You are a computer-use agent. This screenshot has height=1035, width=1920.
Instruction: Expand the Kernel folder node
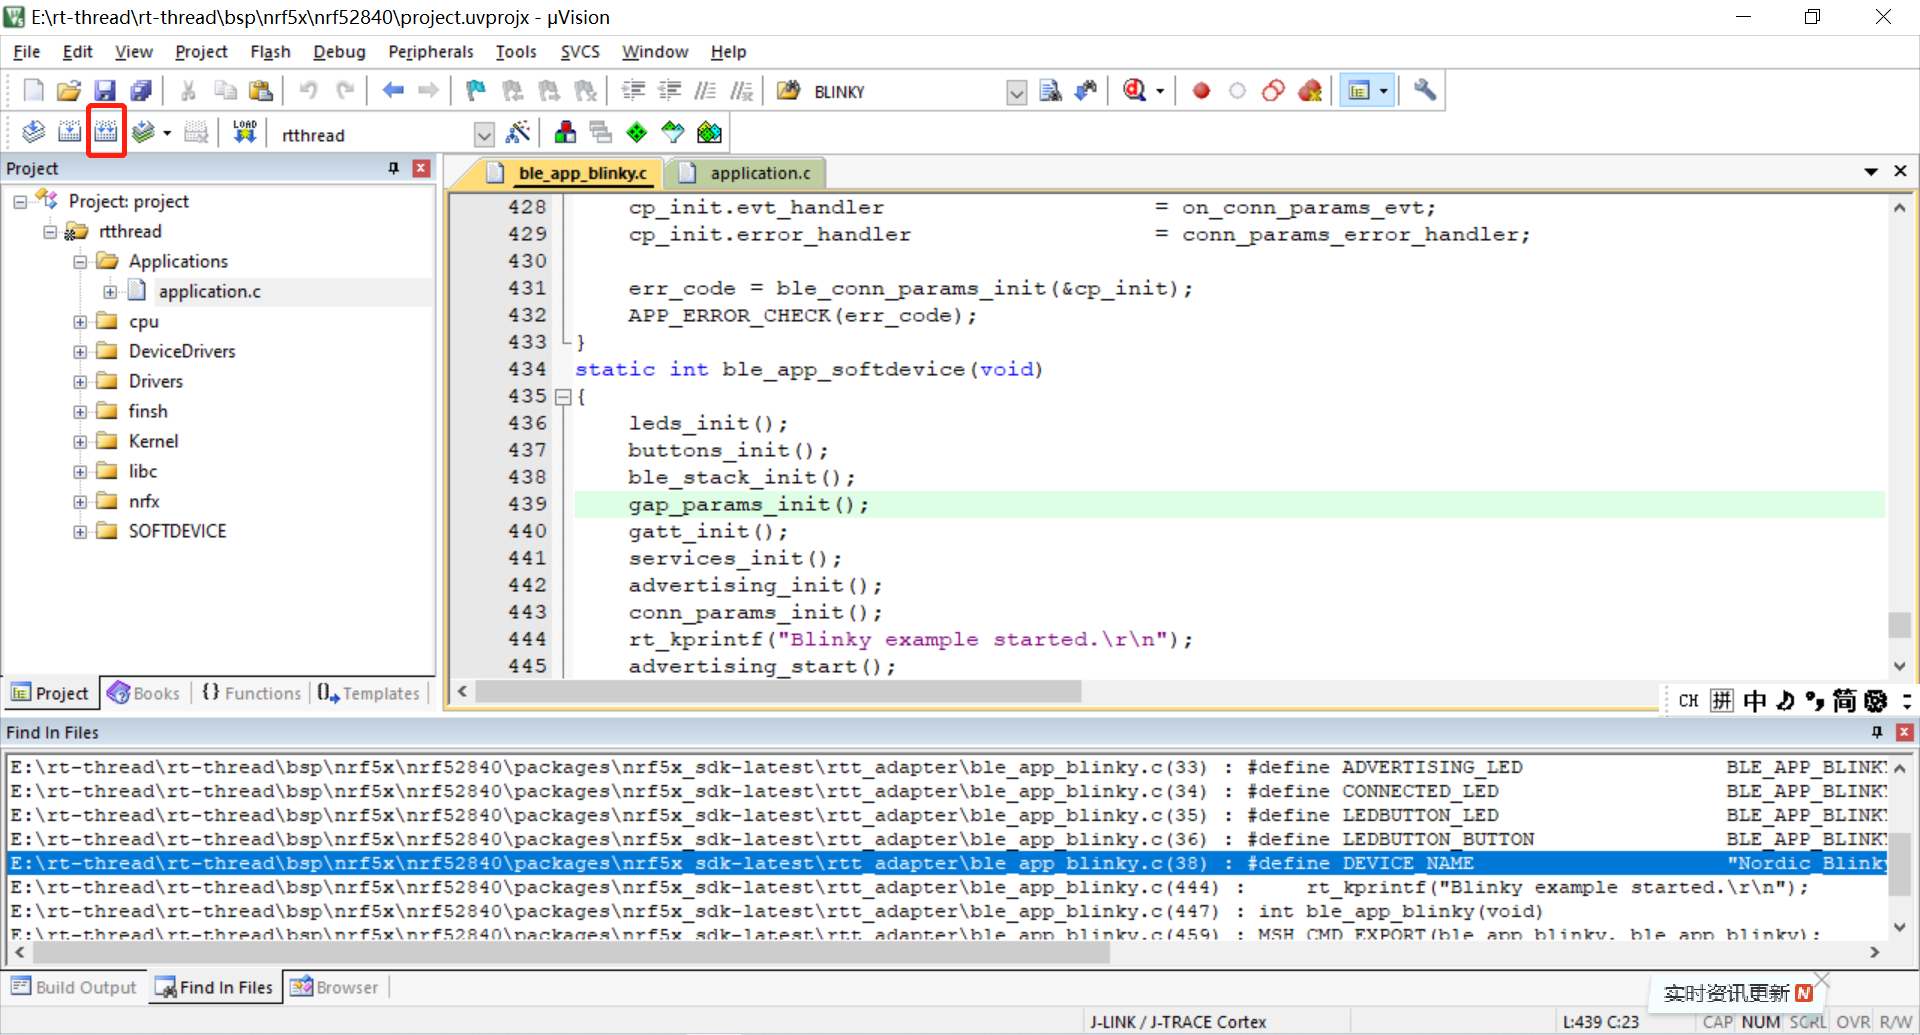coord(80,442)
